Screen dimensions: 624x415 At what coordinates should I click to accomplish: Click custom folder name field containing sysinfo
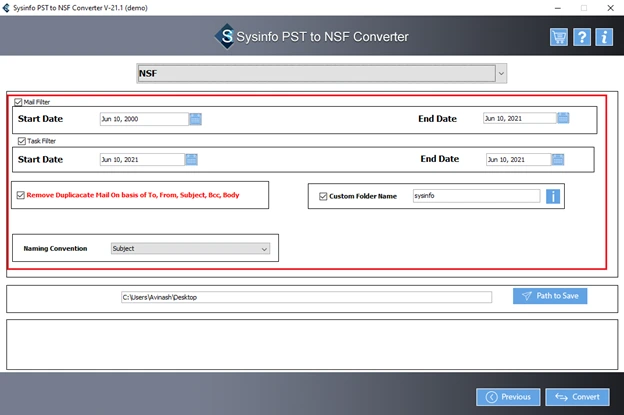click(x=476, y=196)
